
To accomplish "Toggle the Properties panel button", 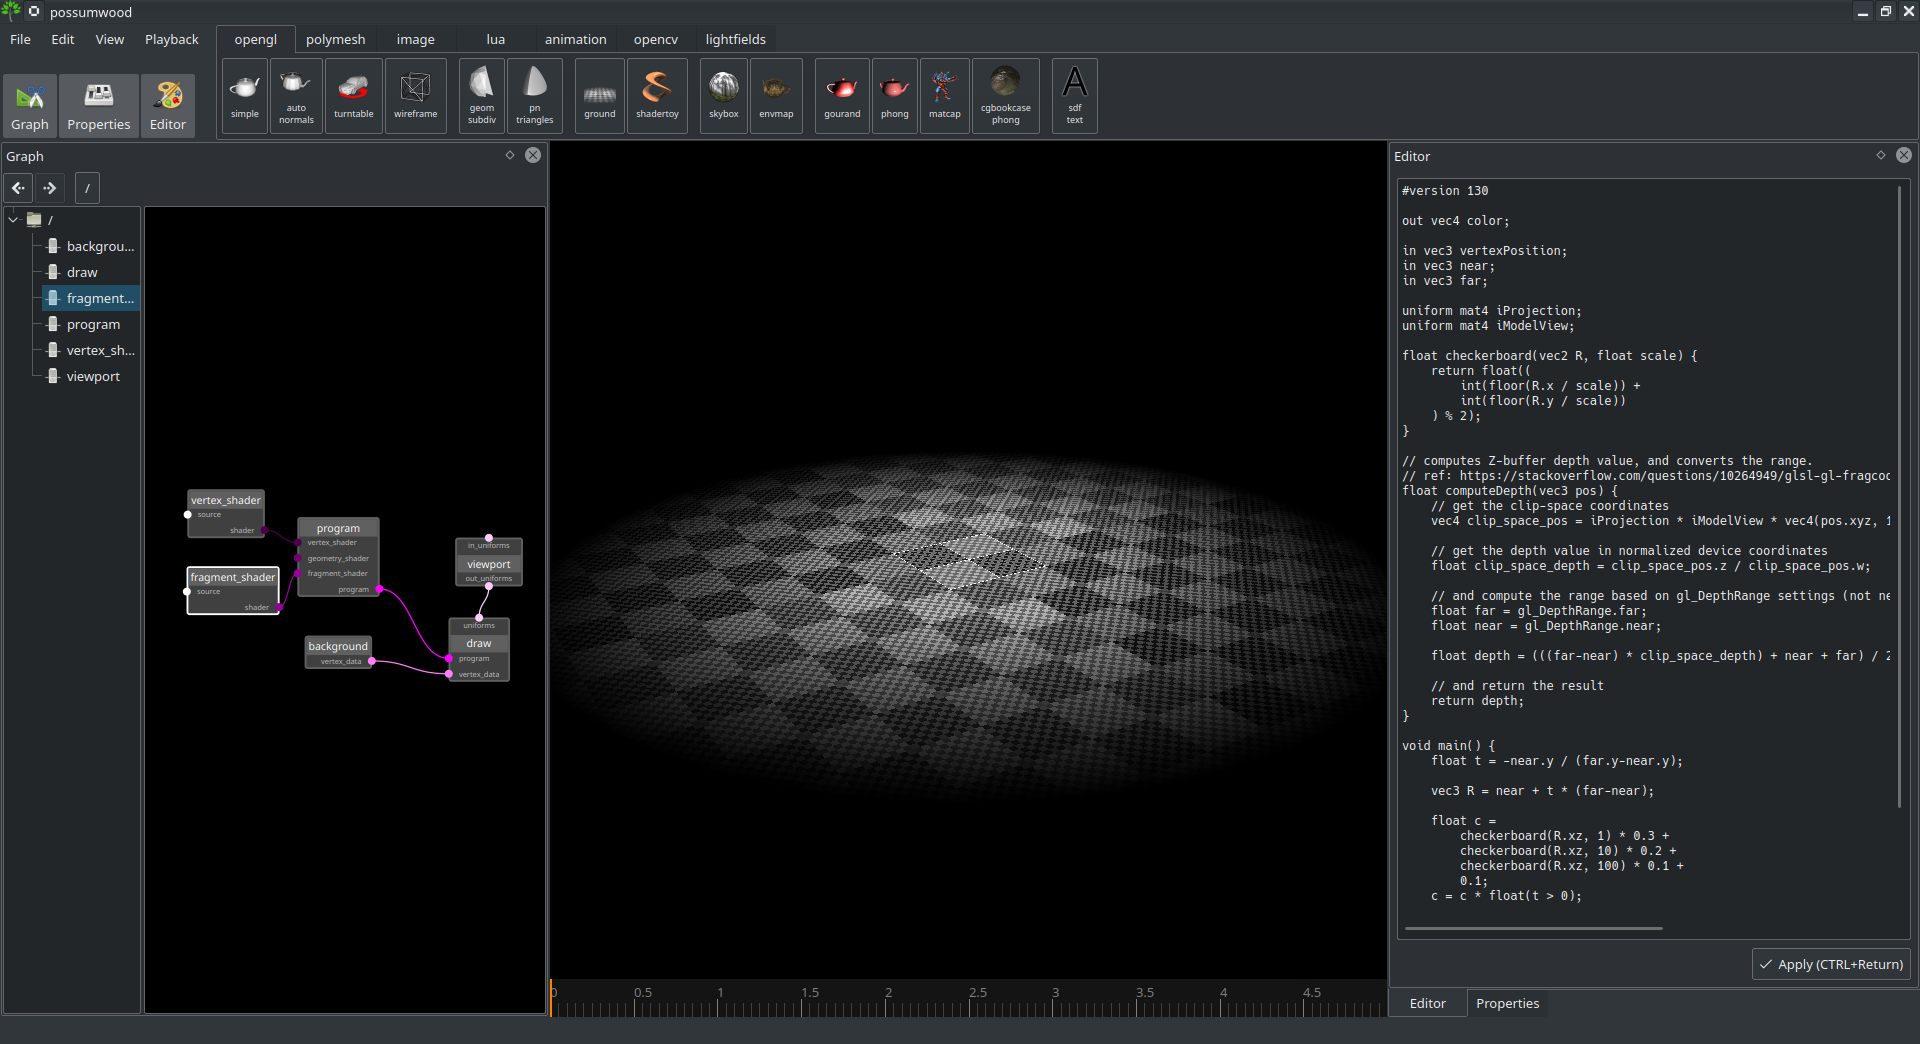I will [98, 105].
